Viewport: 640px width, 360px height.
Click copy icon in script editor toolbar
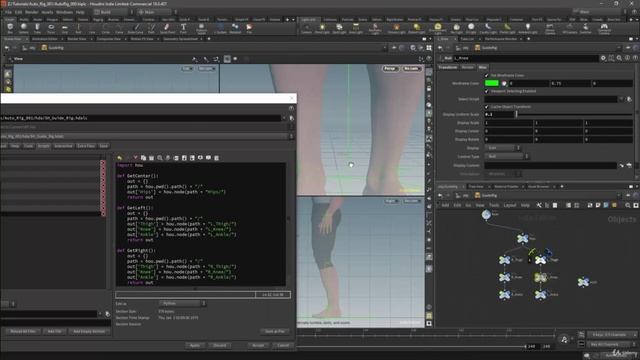point(143,158)
